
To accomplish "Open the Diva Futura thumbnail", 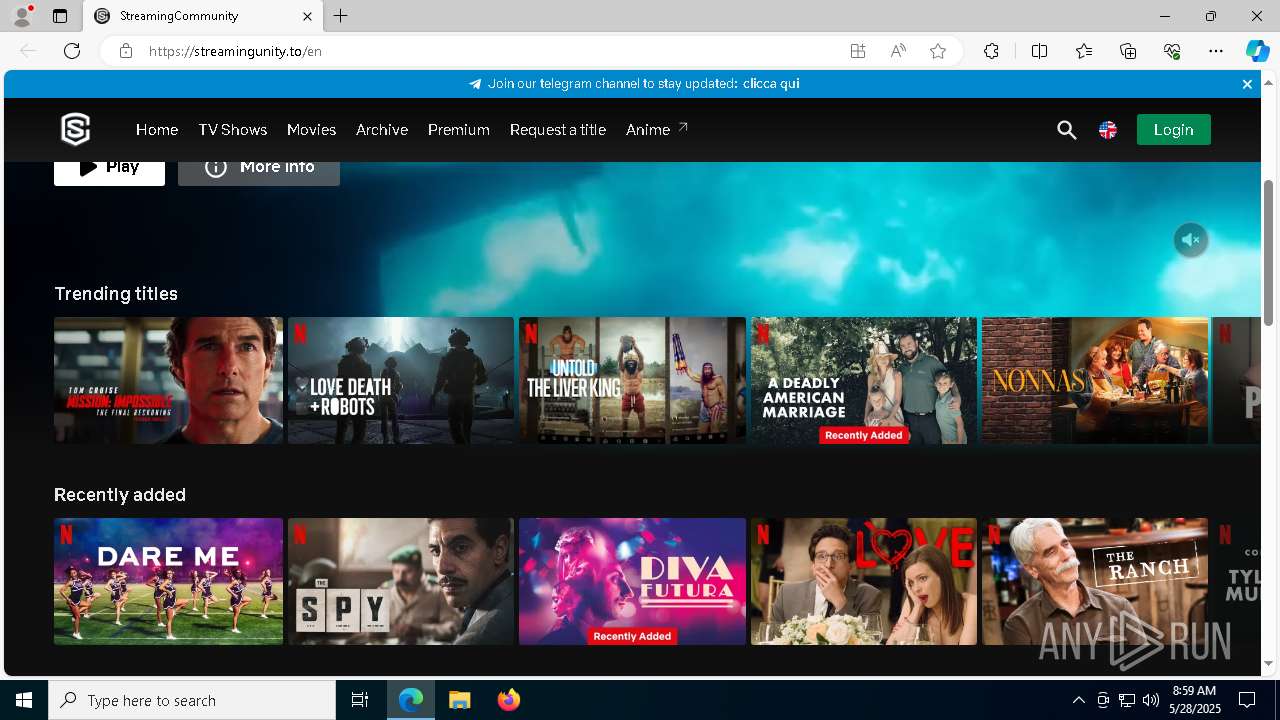I will [632, 581].
